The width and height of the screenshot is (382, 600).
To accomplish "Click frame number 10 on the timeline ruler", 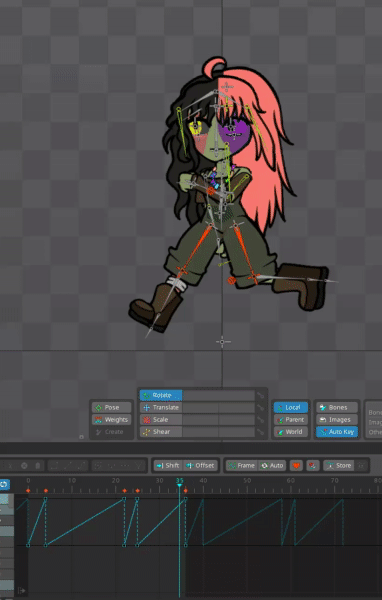I will (72, 480).
